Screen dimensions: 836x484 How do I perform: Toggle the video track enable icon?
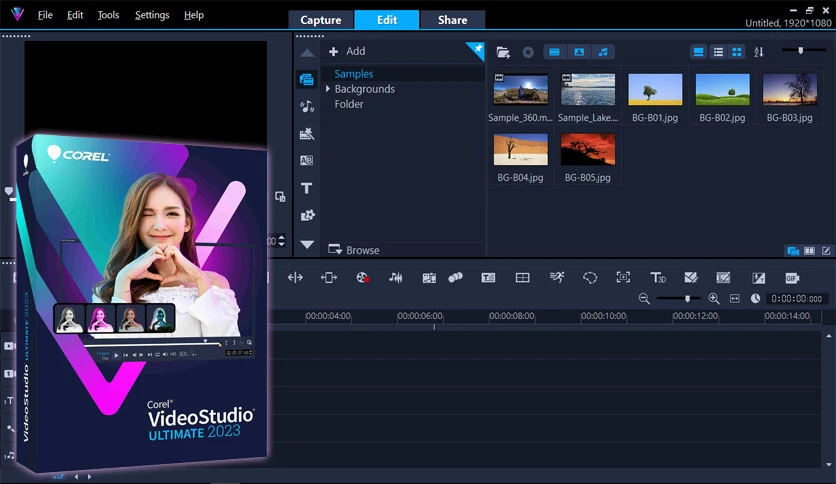pyautogui.click(x=10, y=346)
